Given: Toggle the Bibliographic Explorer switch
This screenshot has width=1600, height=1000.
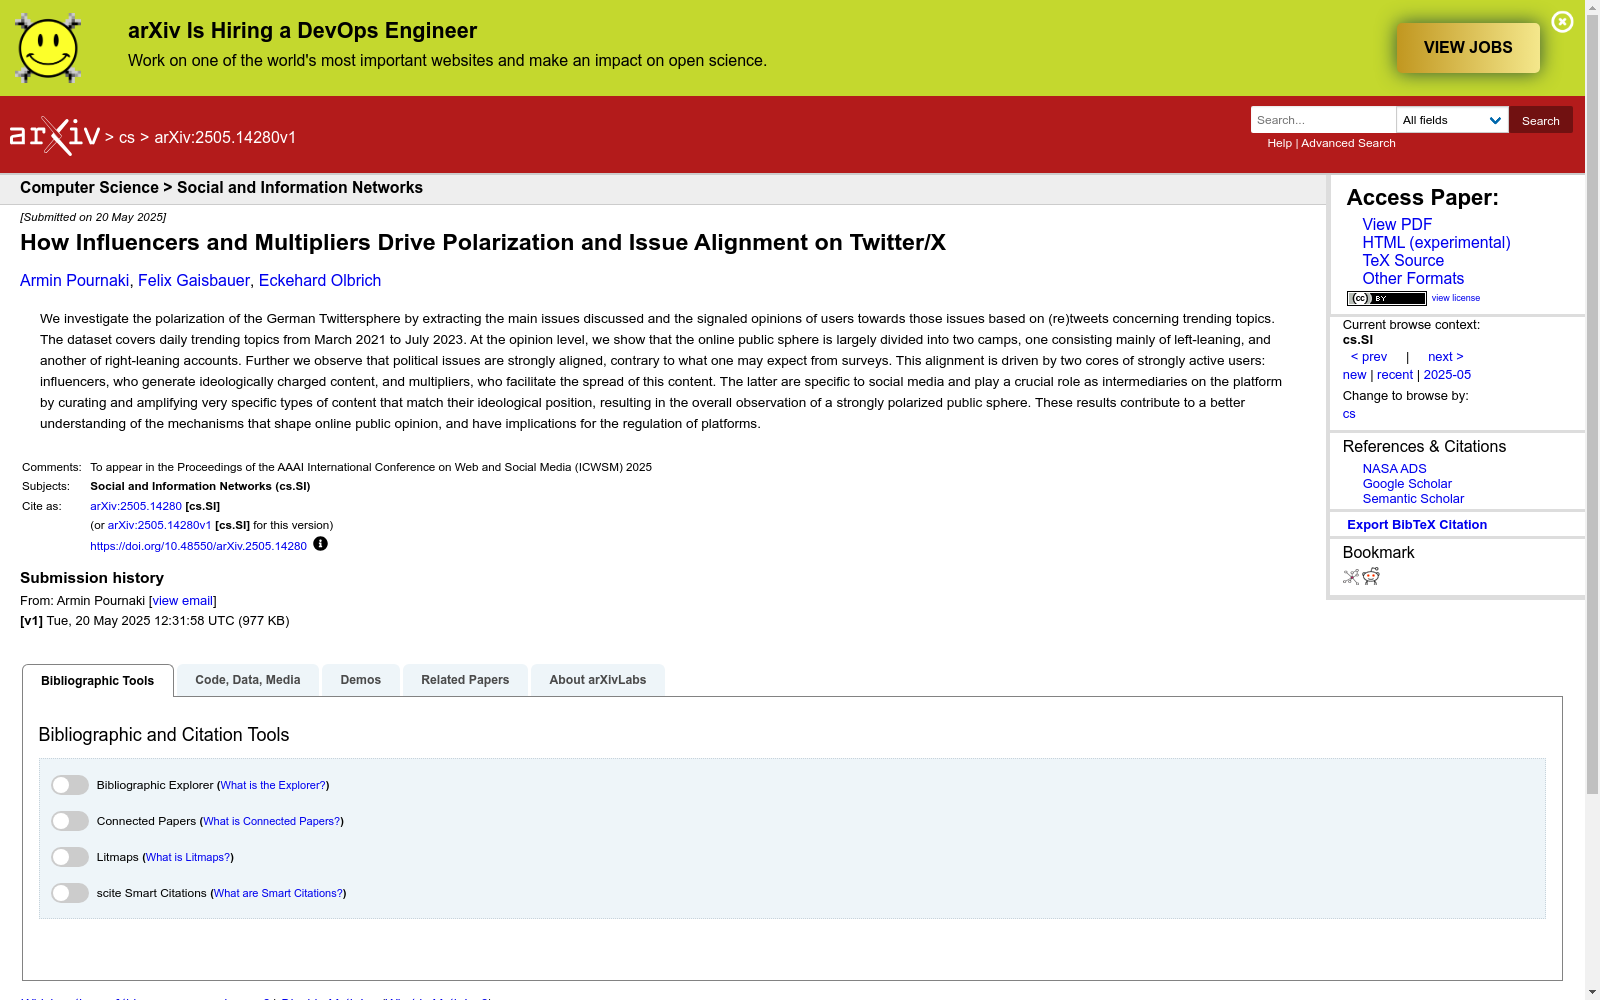Looking at the screenshot, I should click(70, 785).
